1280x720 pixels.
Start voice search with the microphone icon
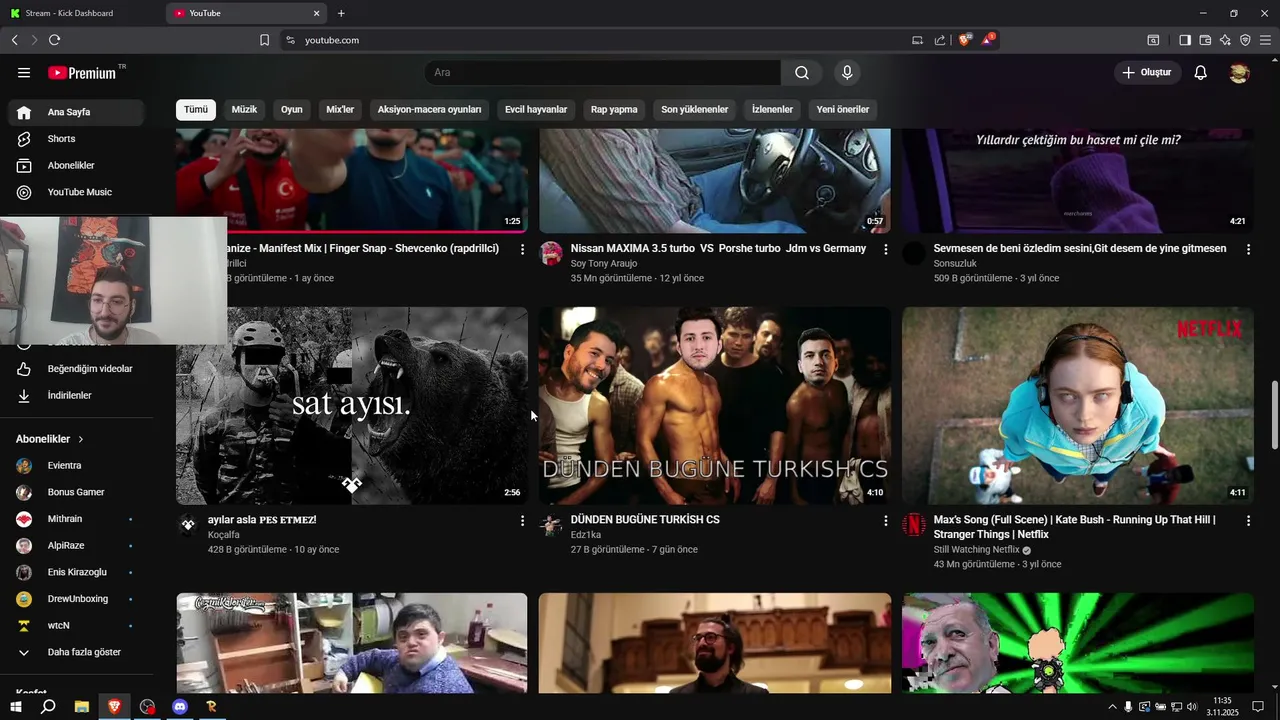pos(847,73)
